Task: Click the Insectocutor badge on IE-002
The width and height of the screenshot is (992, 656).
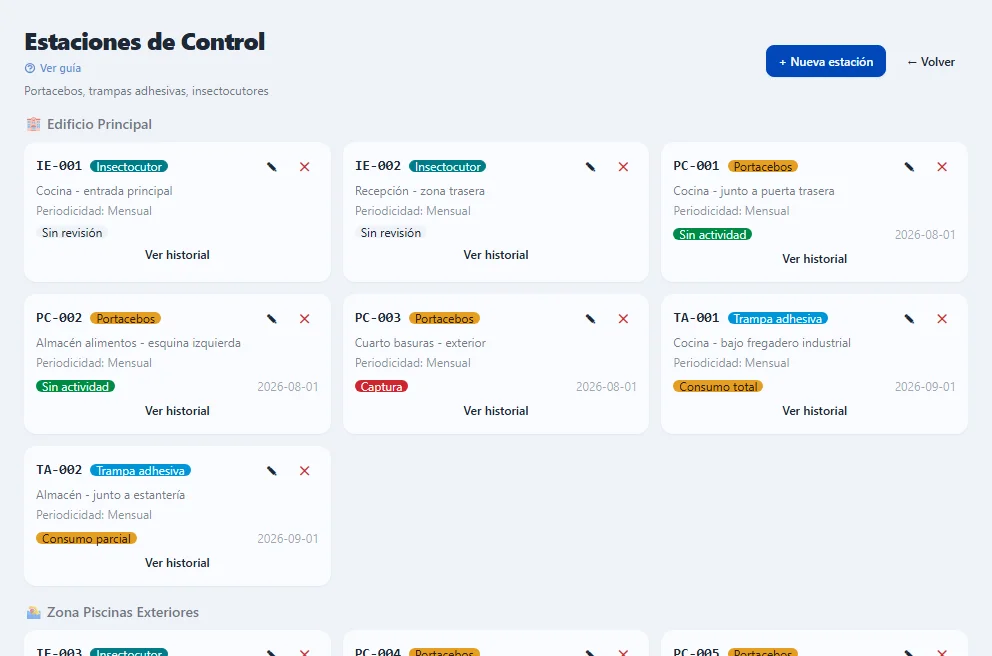Action: pos(448,166)
